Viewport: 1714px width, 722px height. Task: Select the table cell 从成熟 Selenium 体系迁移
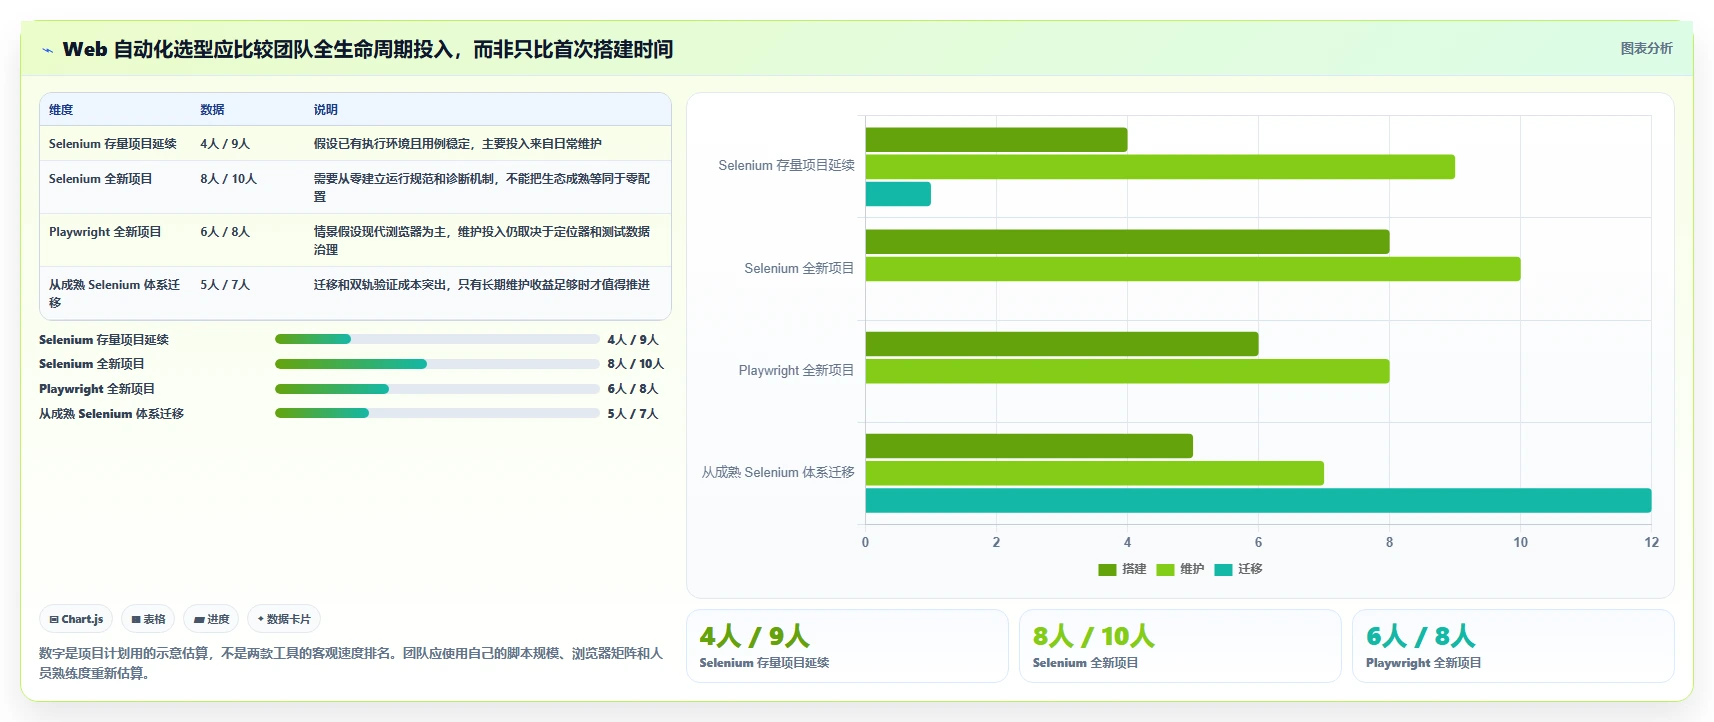point(115,293)
